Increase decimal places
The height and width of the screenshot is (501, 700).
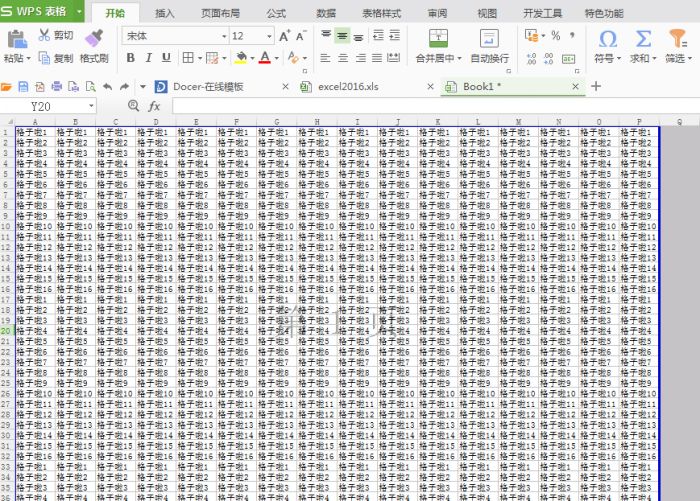[x=531, y=58]
